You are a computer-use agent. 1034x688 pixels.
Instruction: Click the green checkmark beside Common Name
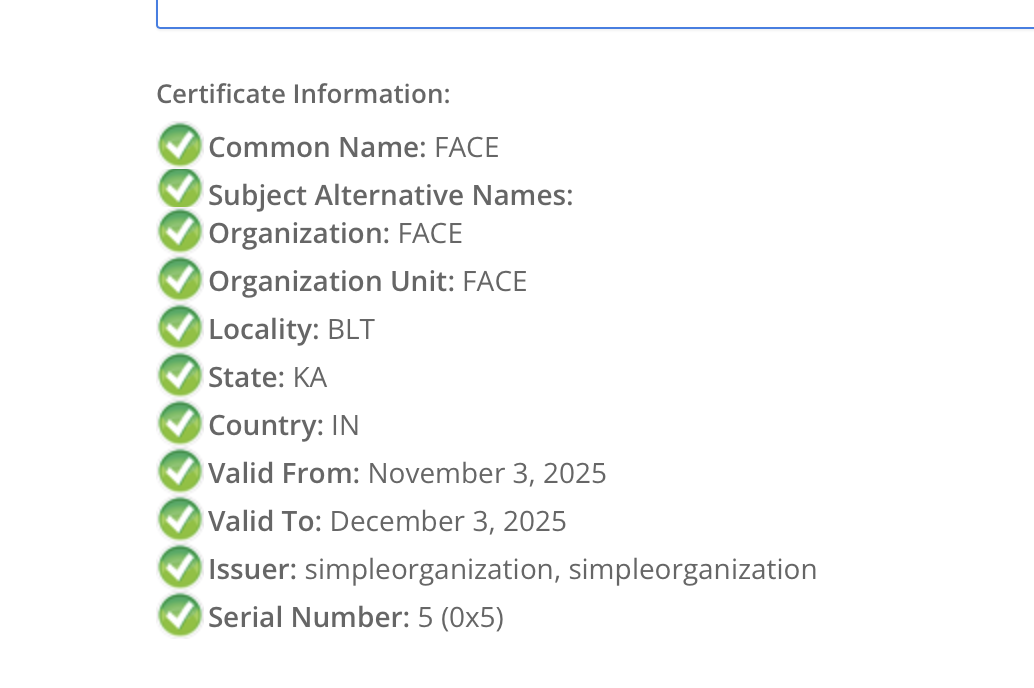[x=180, y=145]
